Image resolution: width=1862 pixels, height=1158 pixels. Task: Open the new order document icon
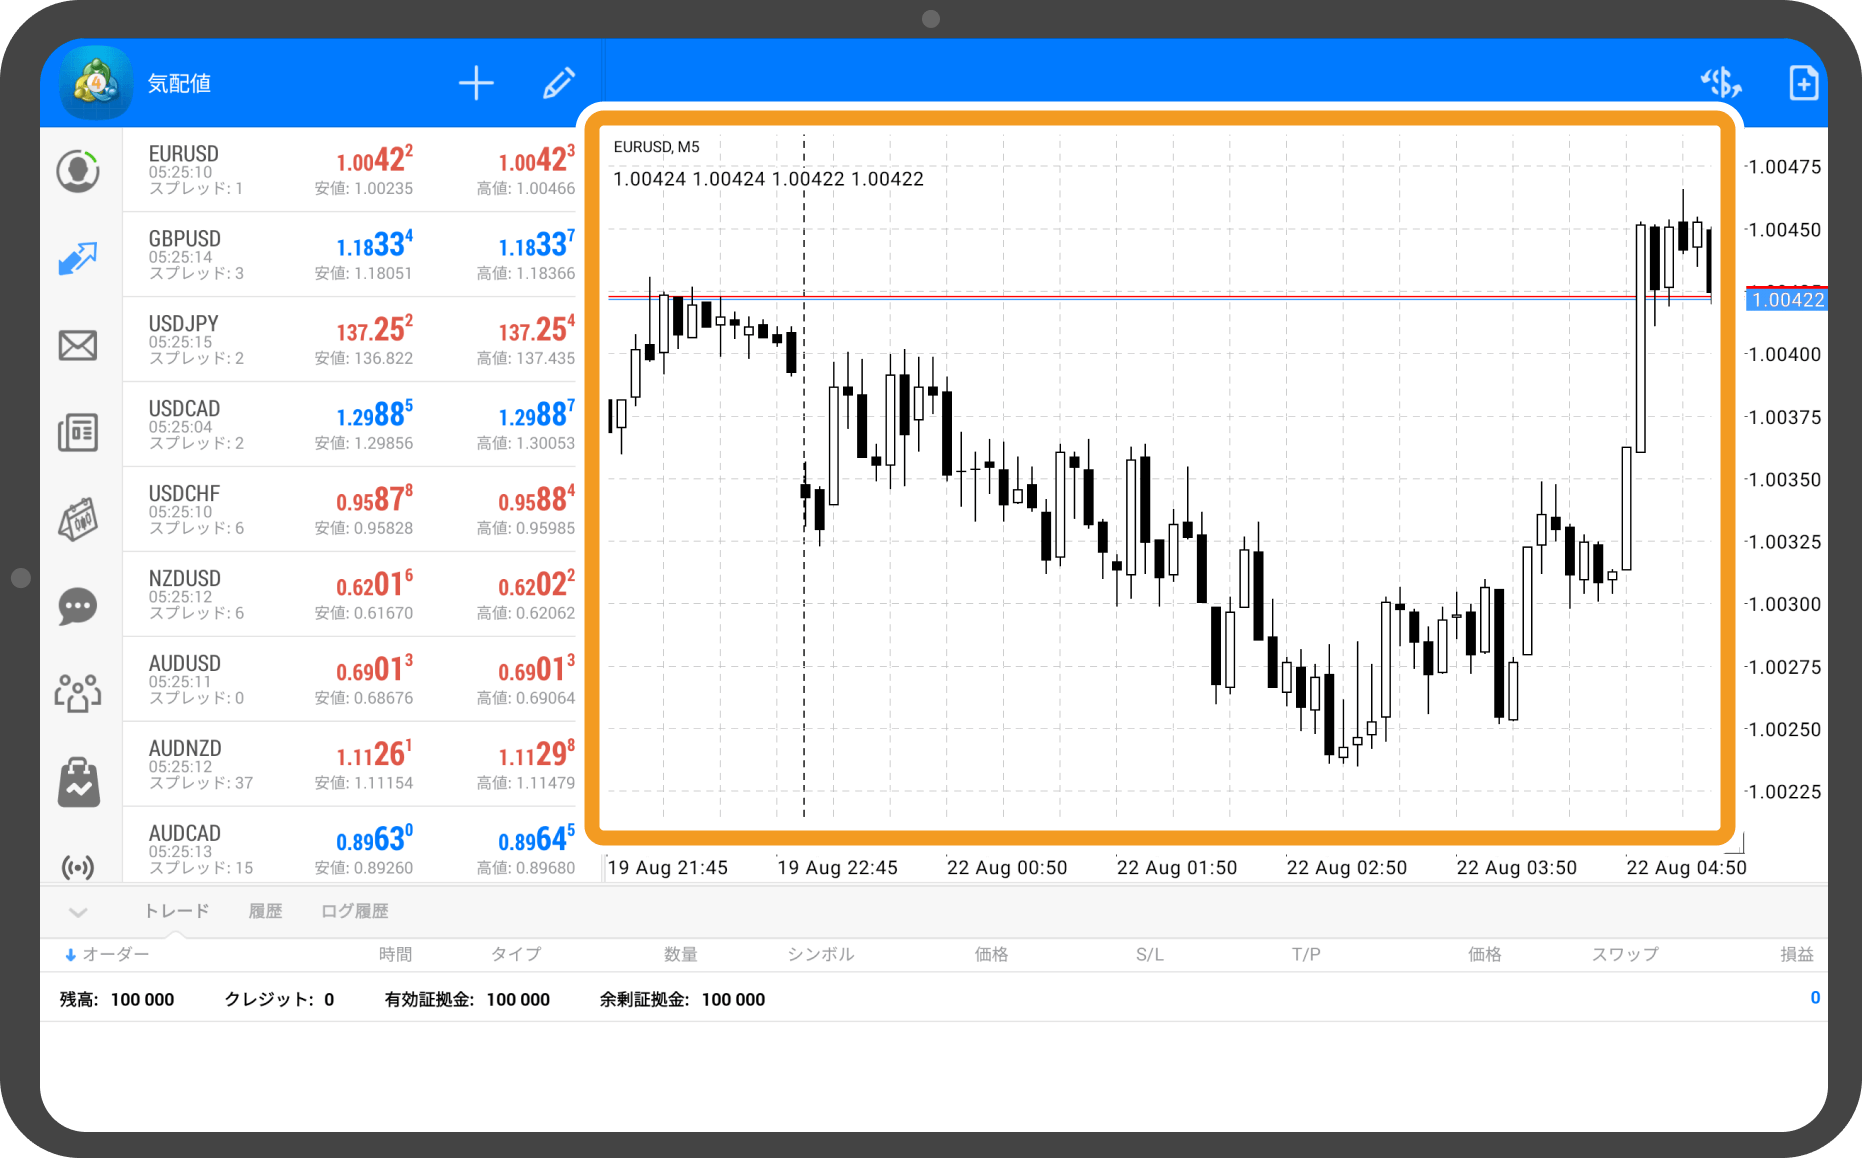pyautogui.click(x=1802, y=84)
